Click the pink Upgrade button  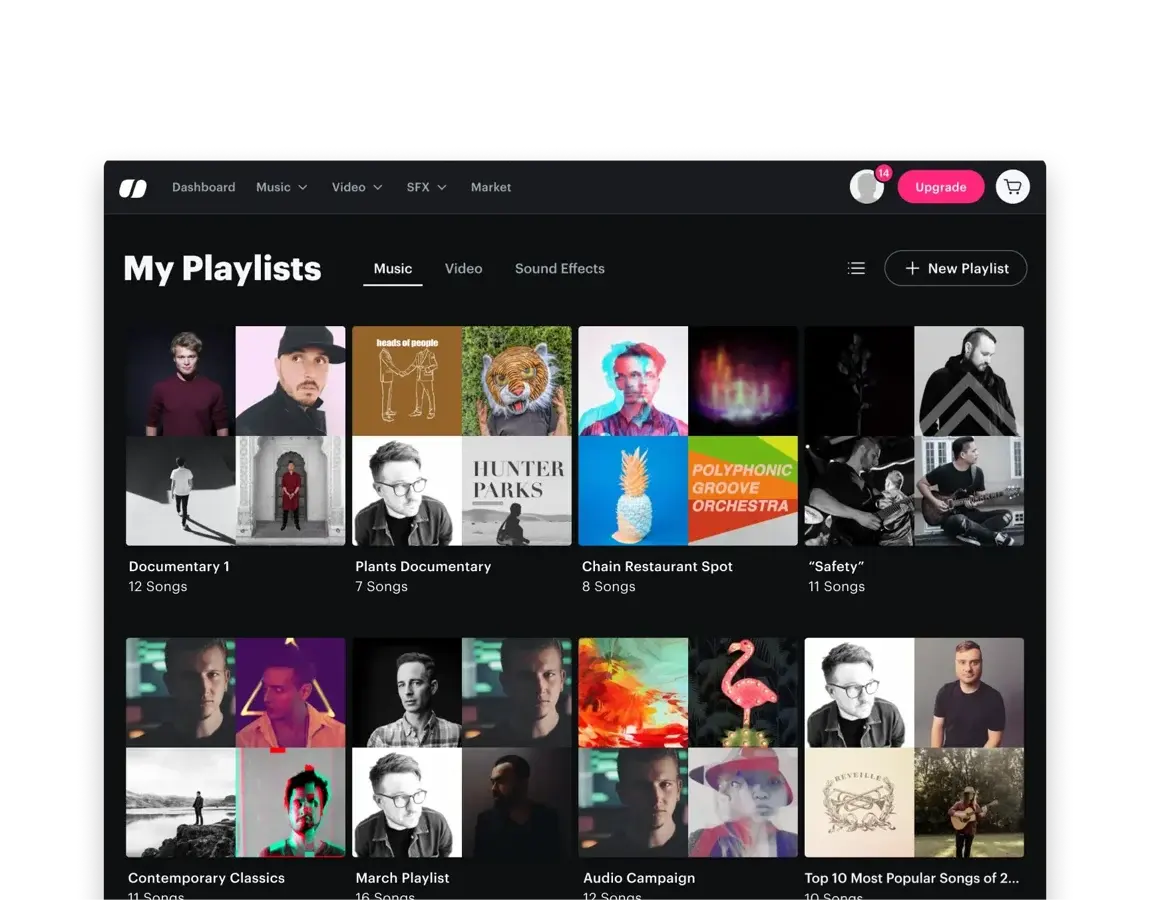pyautogui.click(x=941, y=187)
